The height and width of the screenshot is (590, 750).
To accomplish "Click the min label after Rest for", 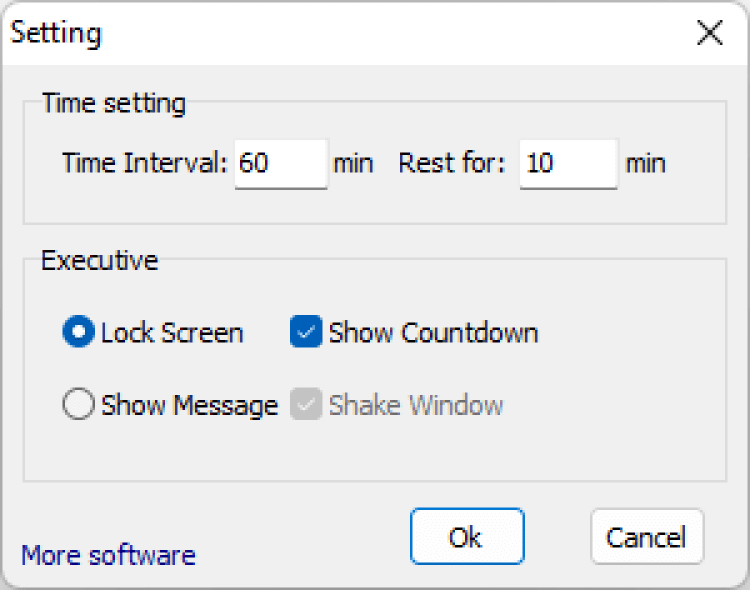I will point(645,163).
